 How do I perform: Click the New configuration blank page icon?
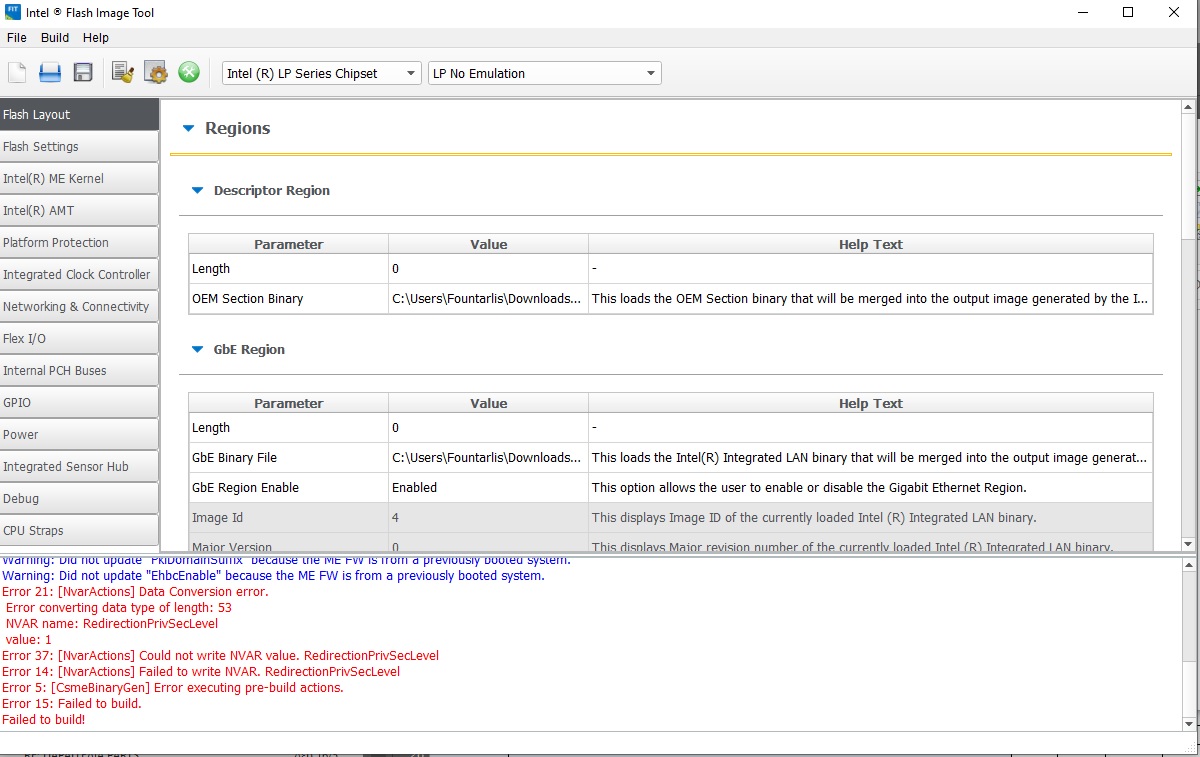click(17, 73)
